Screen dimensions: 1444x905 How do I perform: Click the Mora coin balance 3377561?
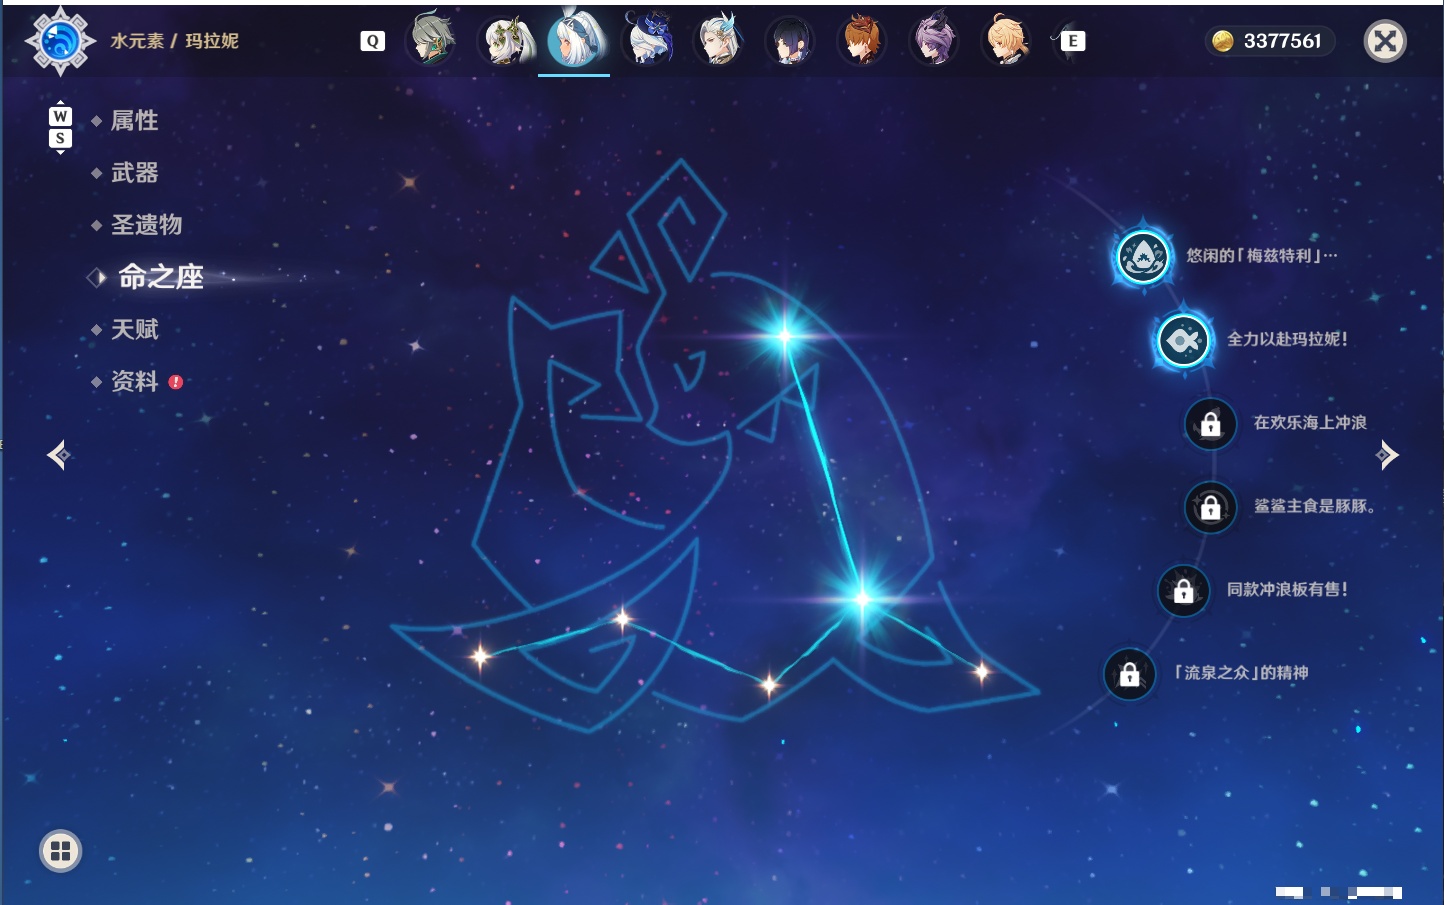pyautogui.click(x=1268, y=41)
